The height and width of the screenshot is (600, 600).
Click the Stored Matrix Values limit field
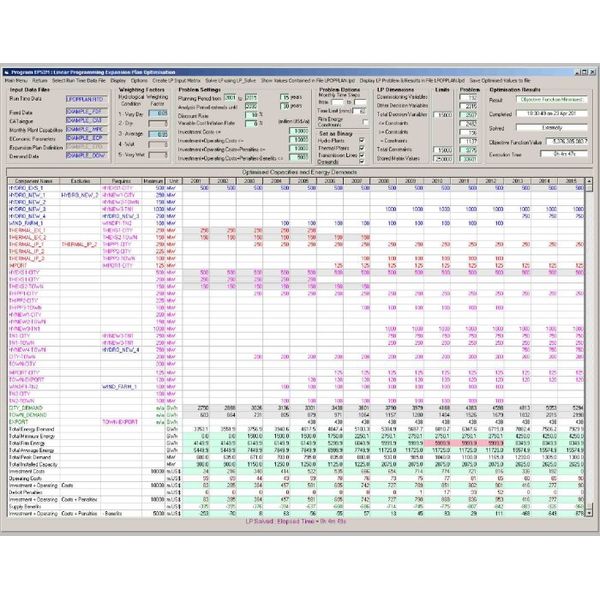(443, 159)
